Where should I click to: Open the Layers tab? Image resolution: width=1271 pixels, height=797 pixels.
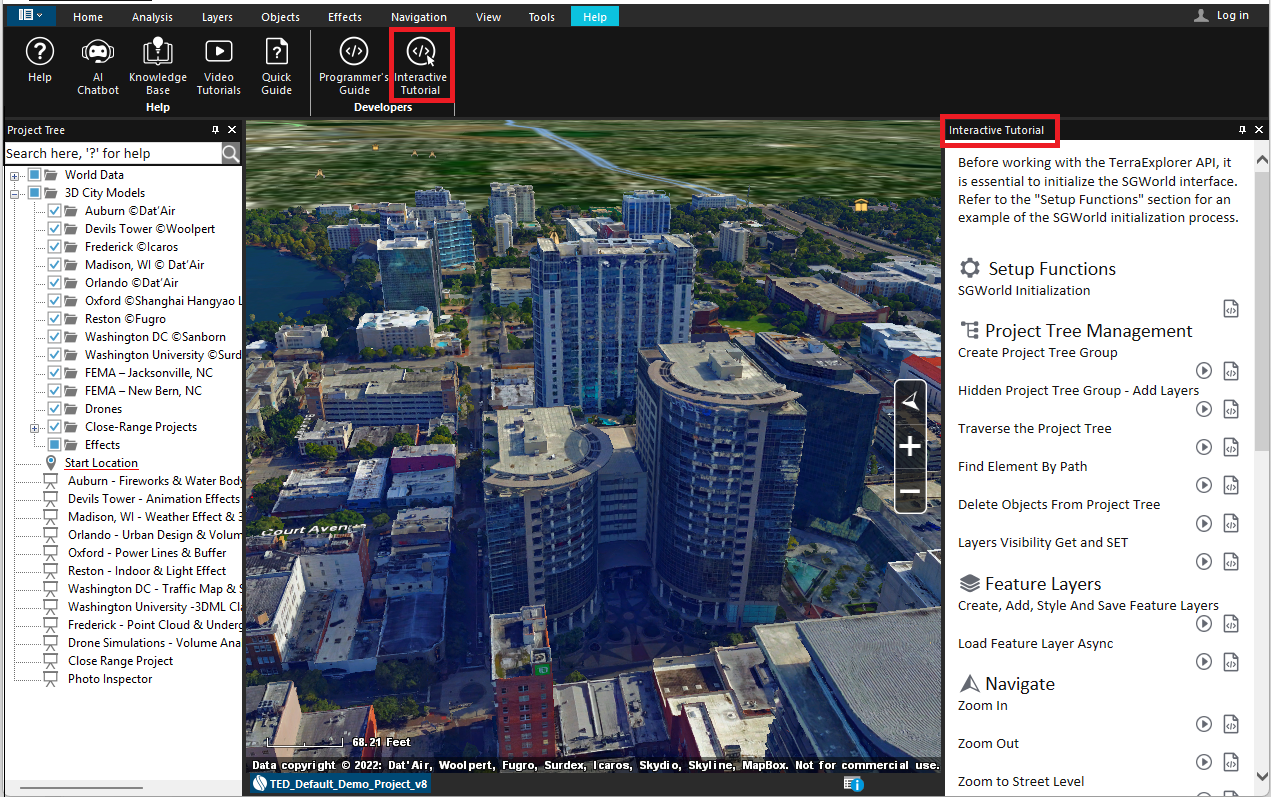point(217,17)
